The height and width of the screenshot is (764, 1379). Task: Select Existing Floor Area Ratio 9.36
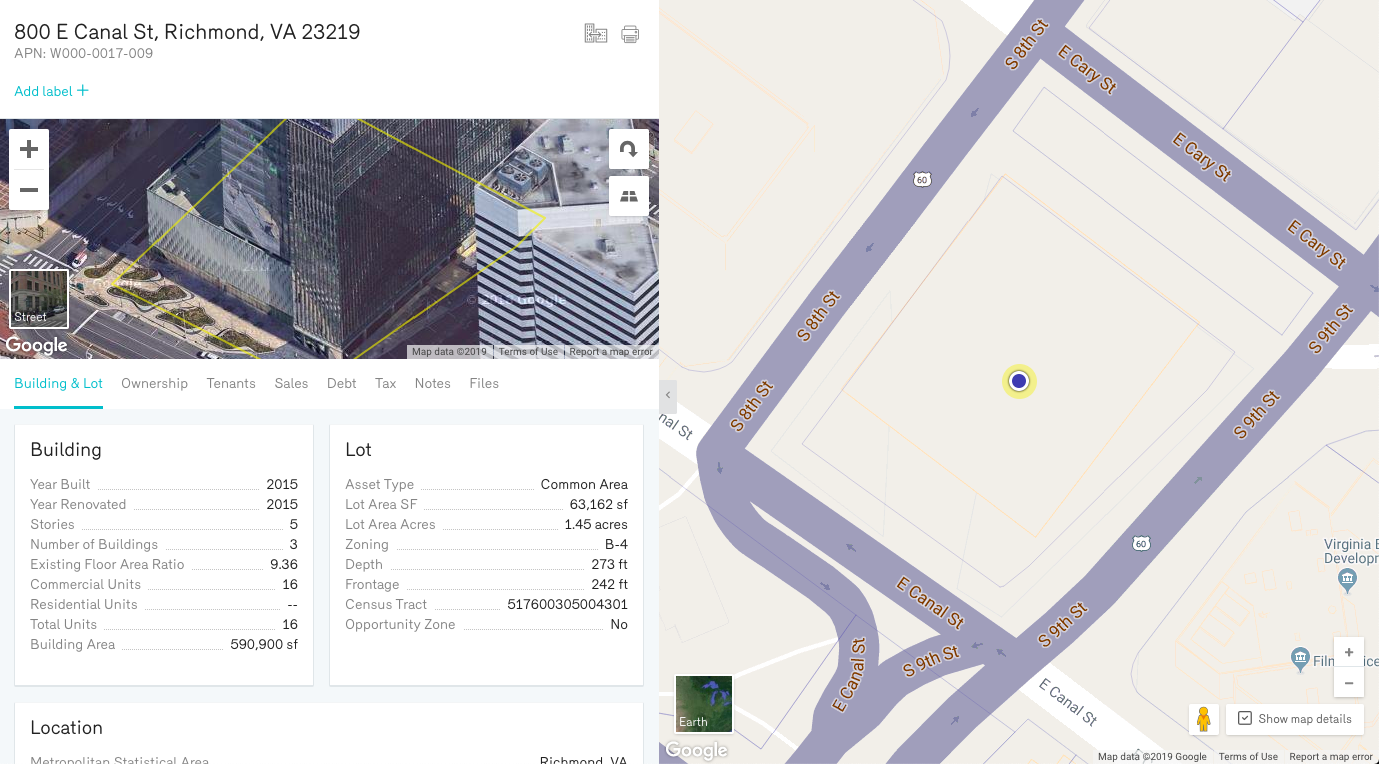point(284,564)
